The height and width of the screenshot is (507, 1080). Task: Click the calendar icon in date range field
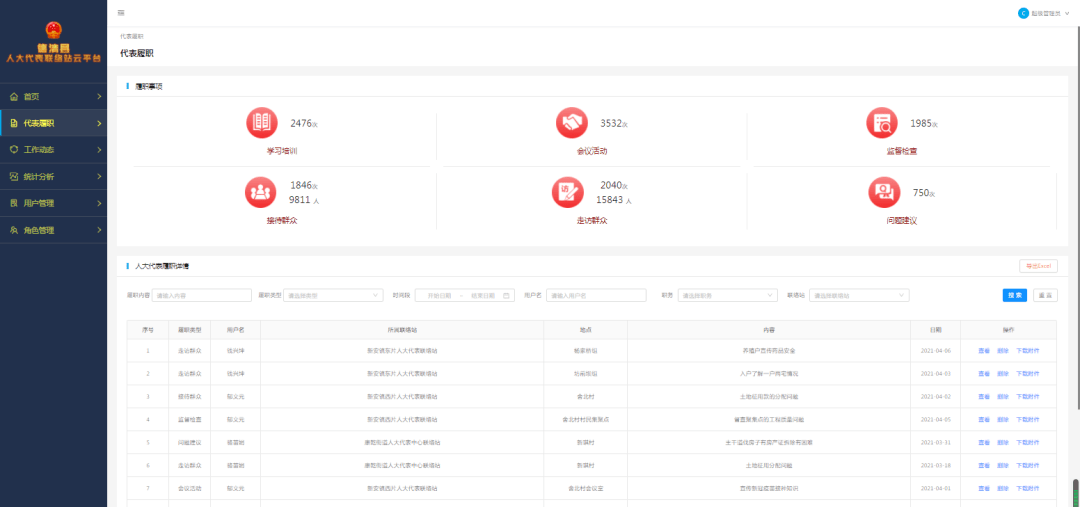click(506, 296)
